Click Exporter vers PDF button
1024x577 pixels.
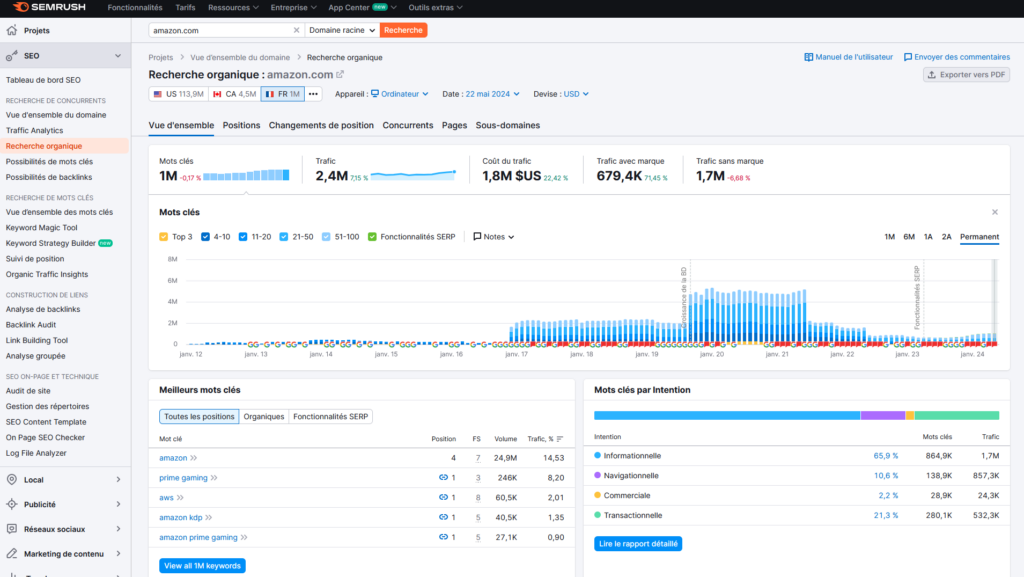tap(967, 74)
